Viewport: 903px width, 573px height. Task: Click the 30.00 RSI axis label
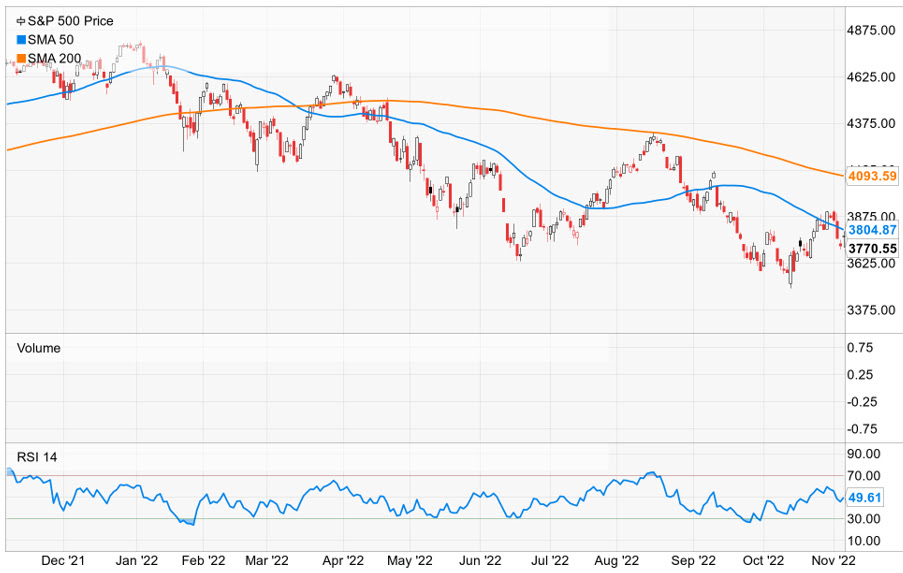coord(863,519)
